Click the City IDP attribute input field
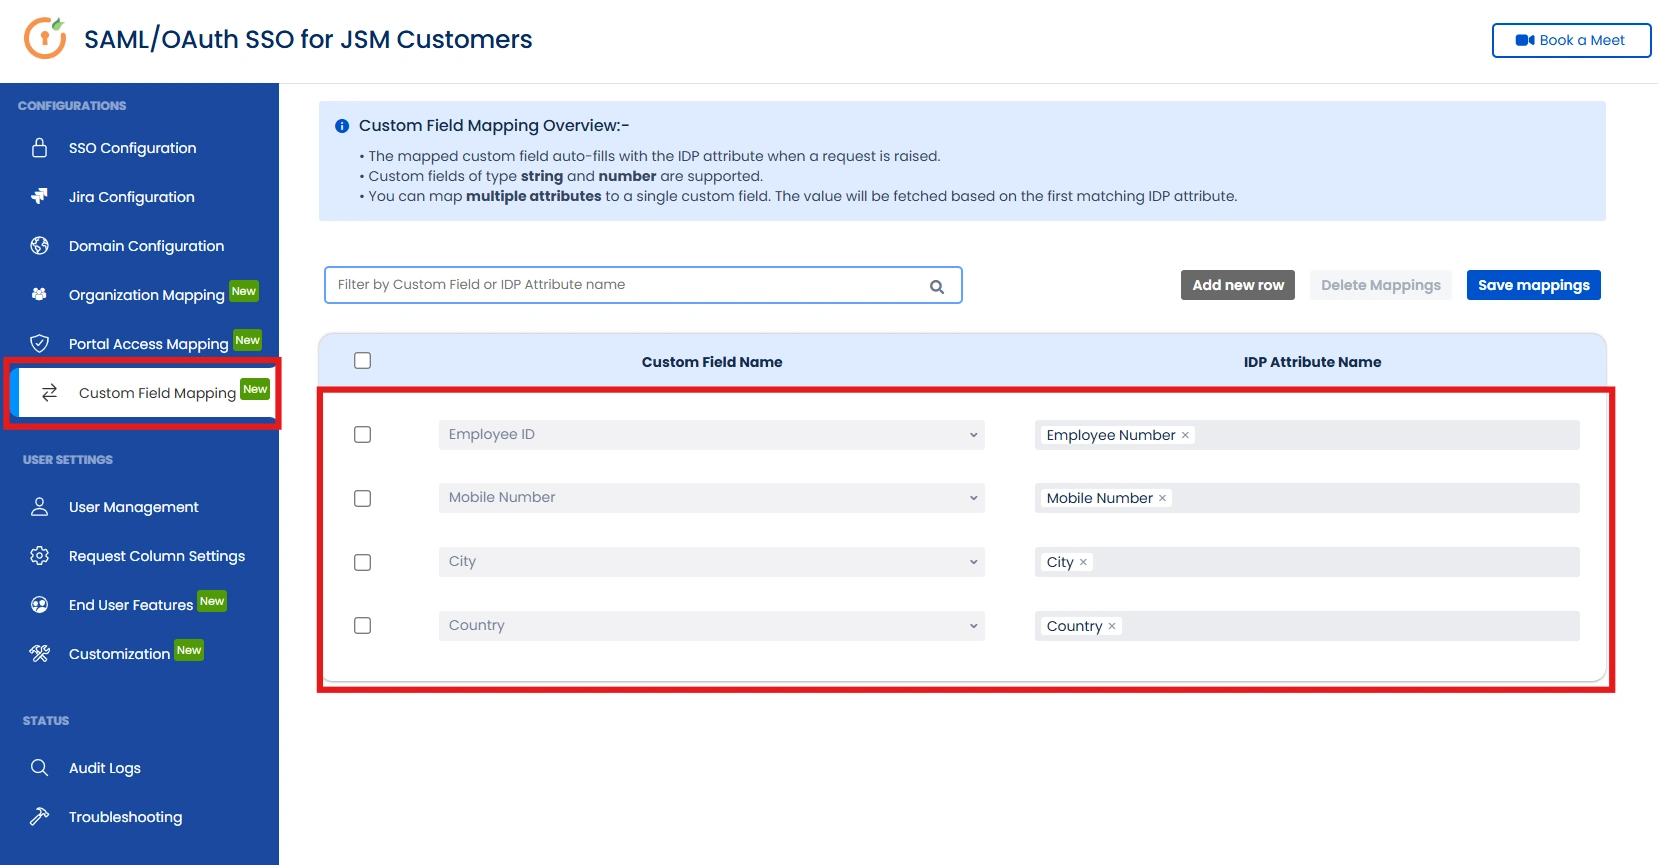Viewport: 1658px width, 865px height. [x=1307, y=562]
